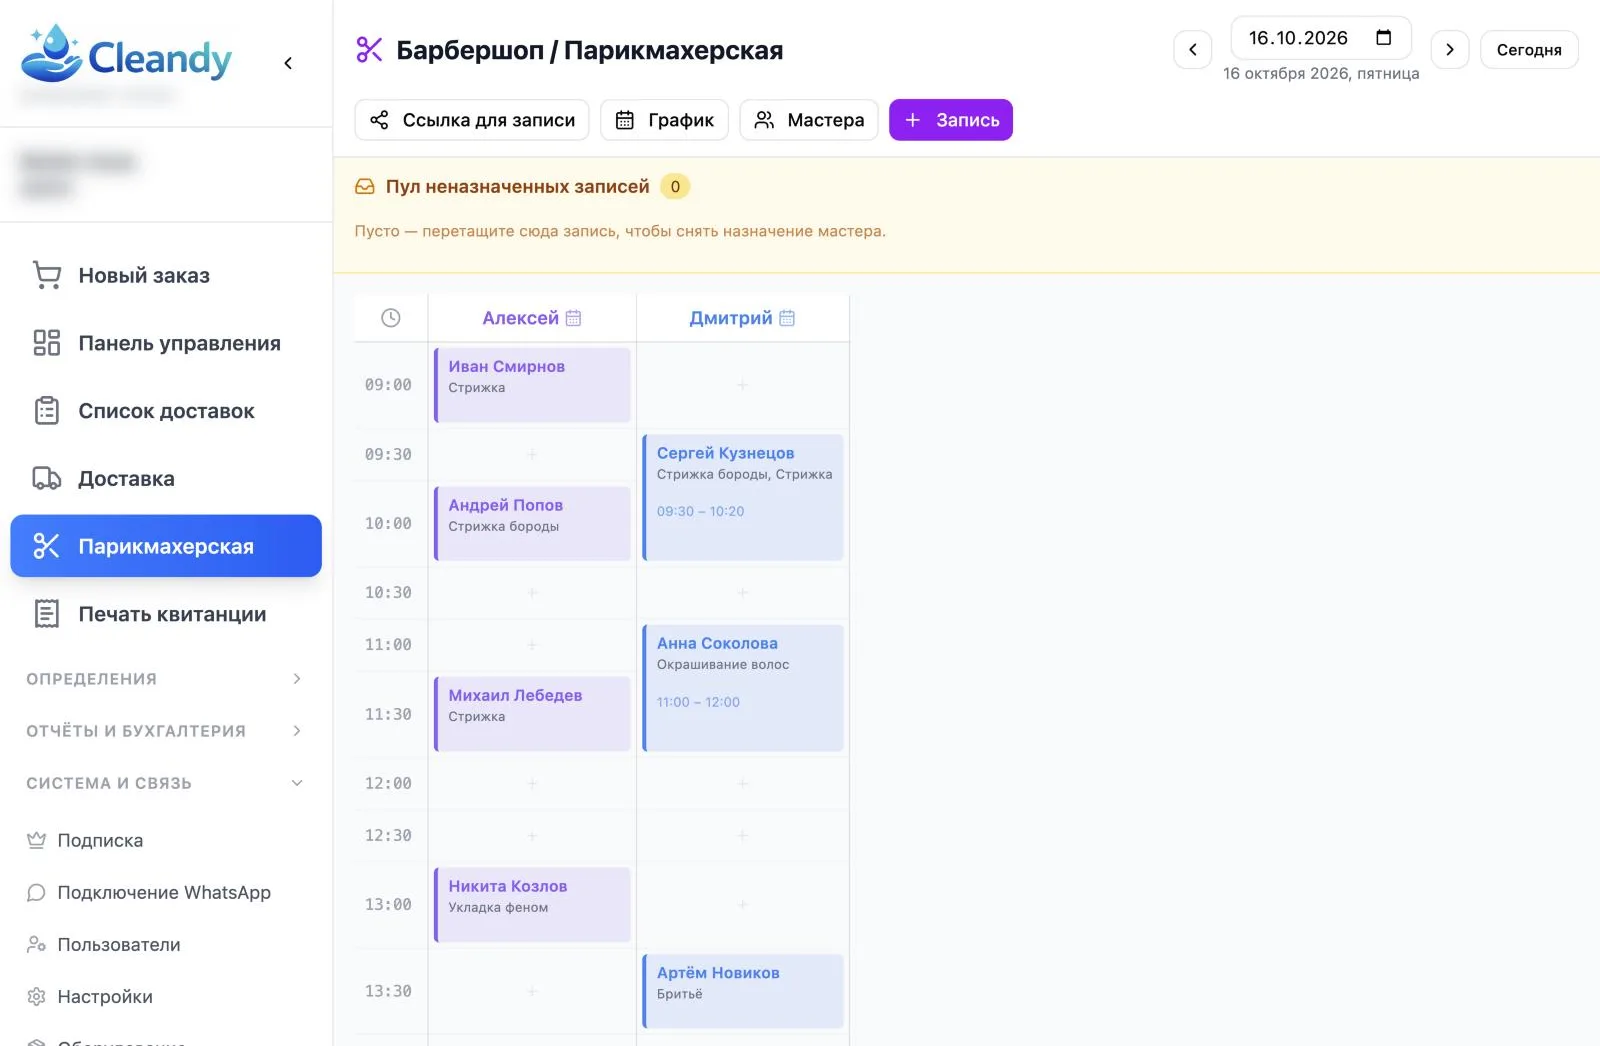
Task: Open the График schedule button
Action: tap(664, 120)
